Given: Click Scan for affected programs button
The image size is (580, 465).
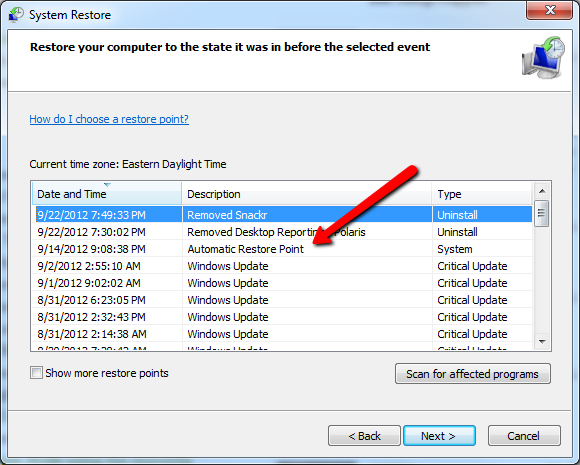Looking at the screenshot, I should click(473, 374).
